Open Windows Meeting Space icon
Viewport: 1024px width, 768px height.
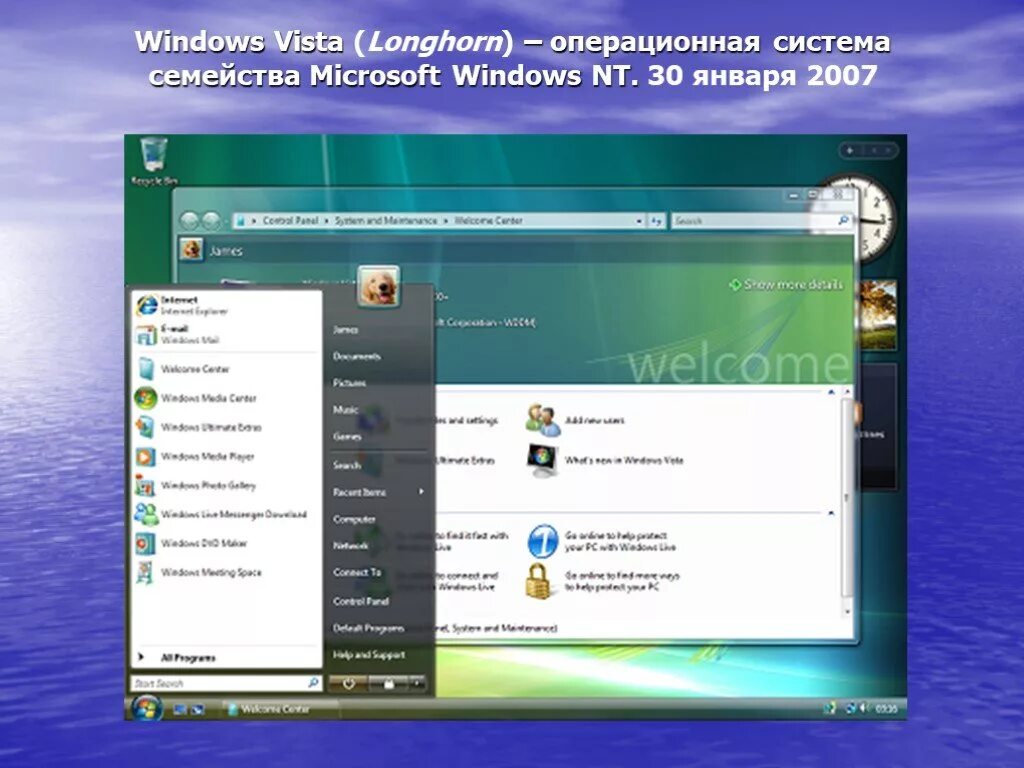[145, 572]
